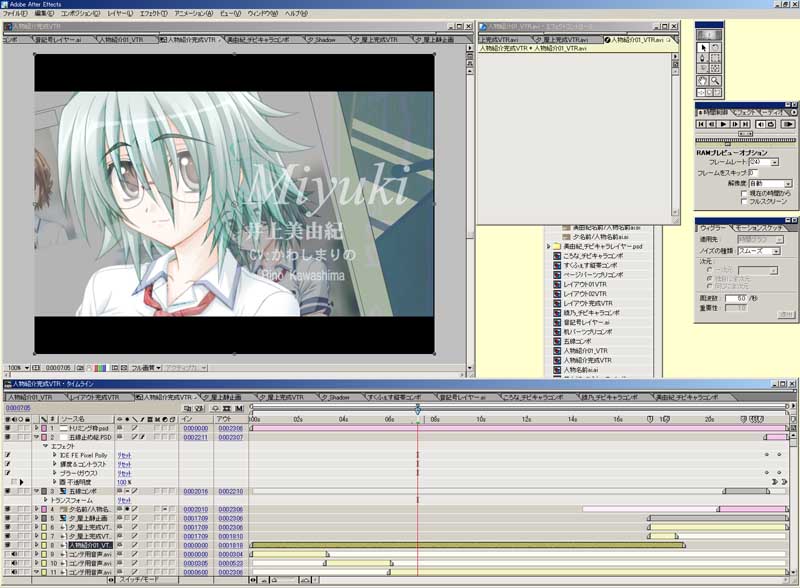The height and width of the screenshot is (588, 800).
Task: Collapse layer 2 五線止め絵 PSD
Action: click(x=36, y=437)
